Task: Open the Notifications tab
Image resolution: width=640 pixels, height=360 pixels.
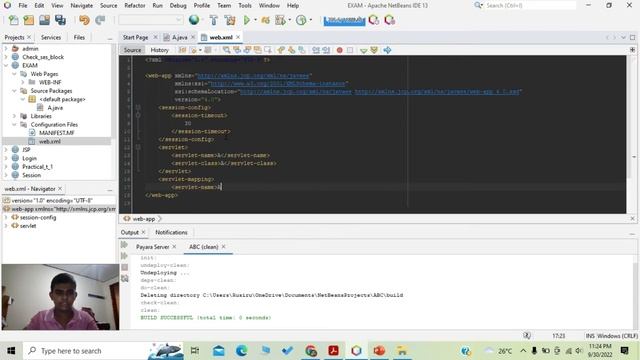Action: pyautogui.click(x=171, y=232)
